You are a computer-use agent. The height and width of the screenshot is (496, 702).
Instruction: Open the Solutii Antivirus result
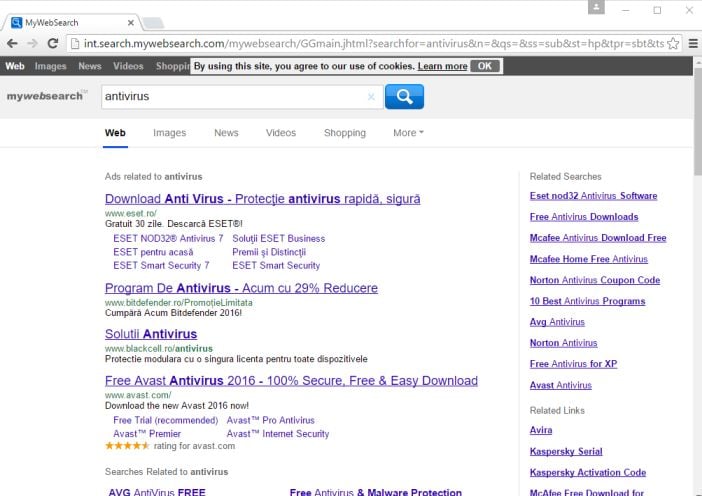(151, 334)
